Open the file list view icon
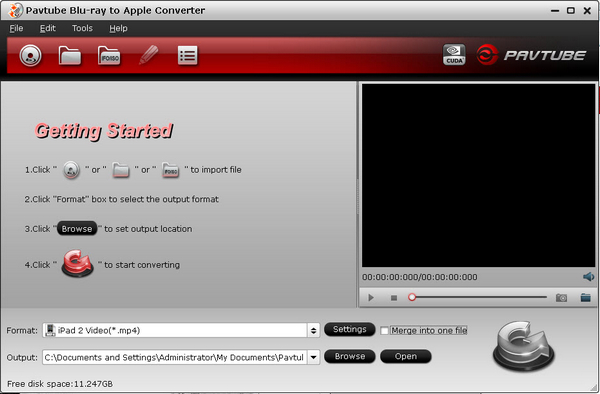This screenshot has height=394, width=600. click(188, 56)
